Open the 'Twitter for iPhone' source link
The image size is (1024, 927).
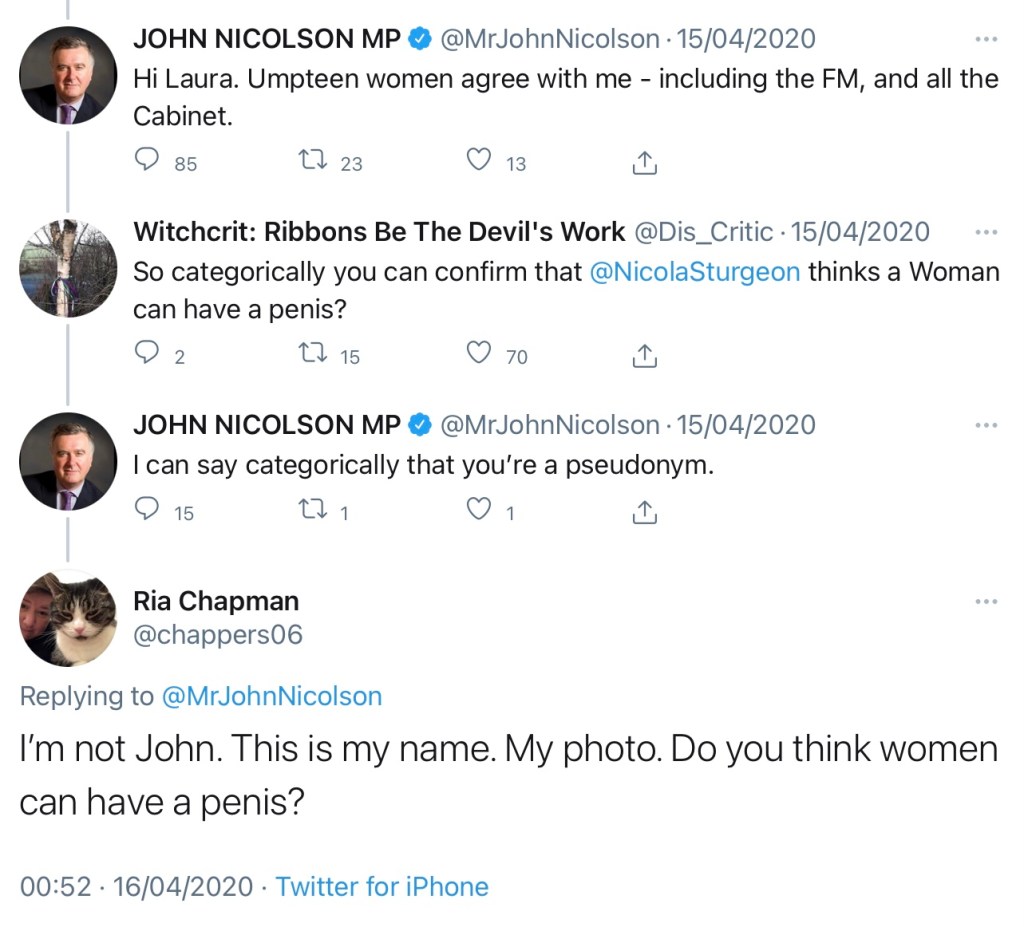point(382,886)
